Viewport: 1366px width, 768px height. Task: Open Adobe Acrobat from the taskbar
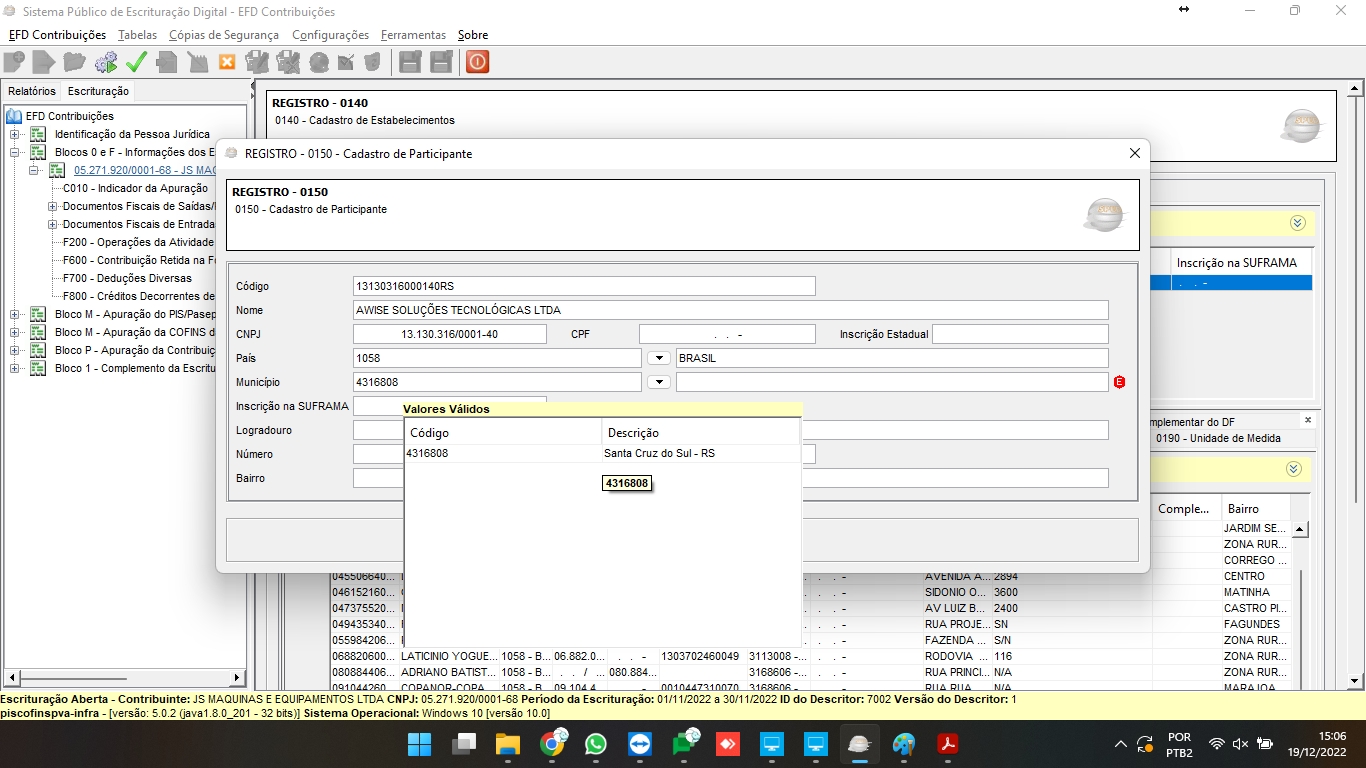click(947, 745)
